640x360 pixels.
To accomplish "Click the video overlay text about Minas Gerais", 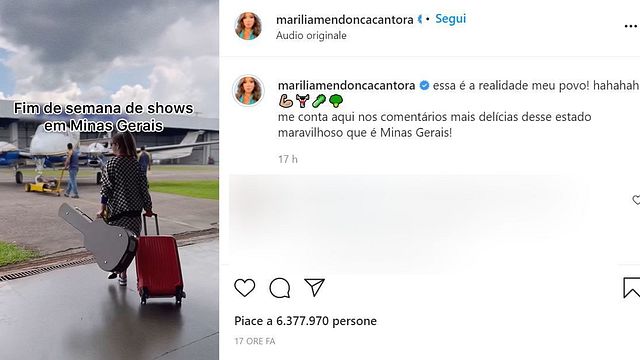I will pos(104,117).
